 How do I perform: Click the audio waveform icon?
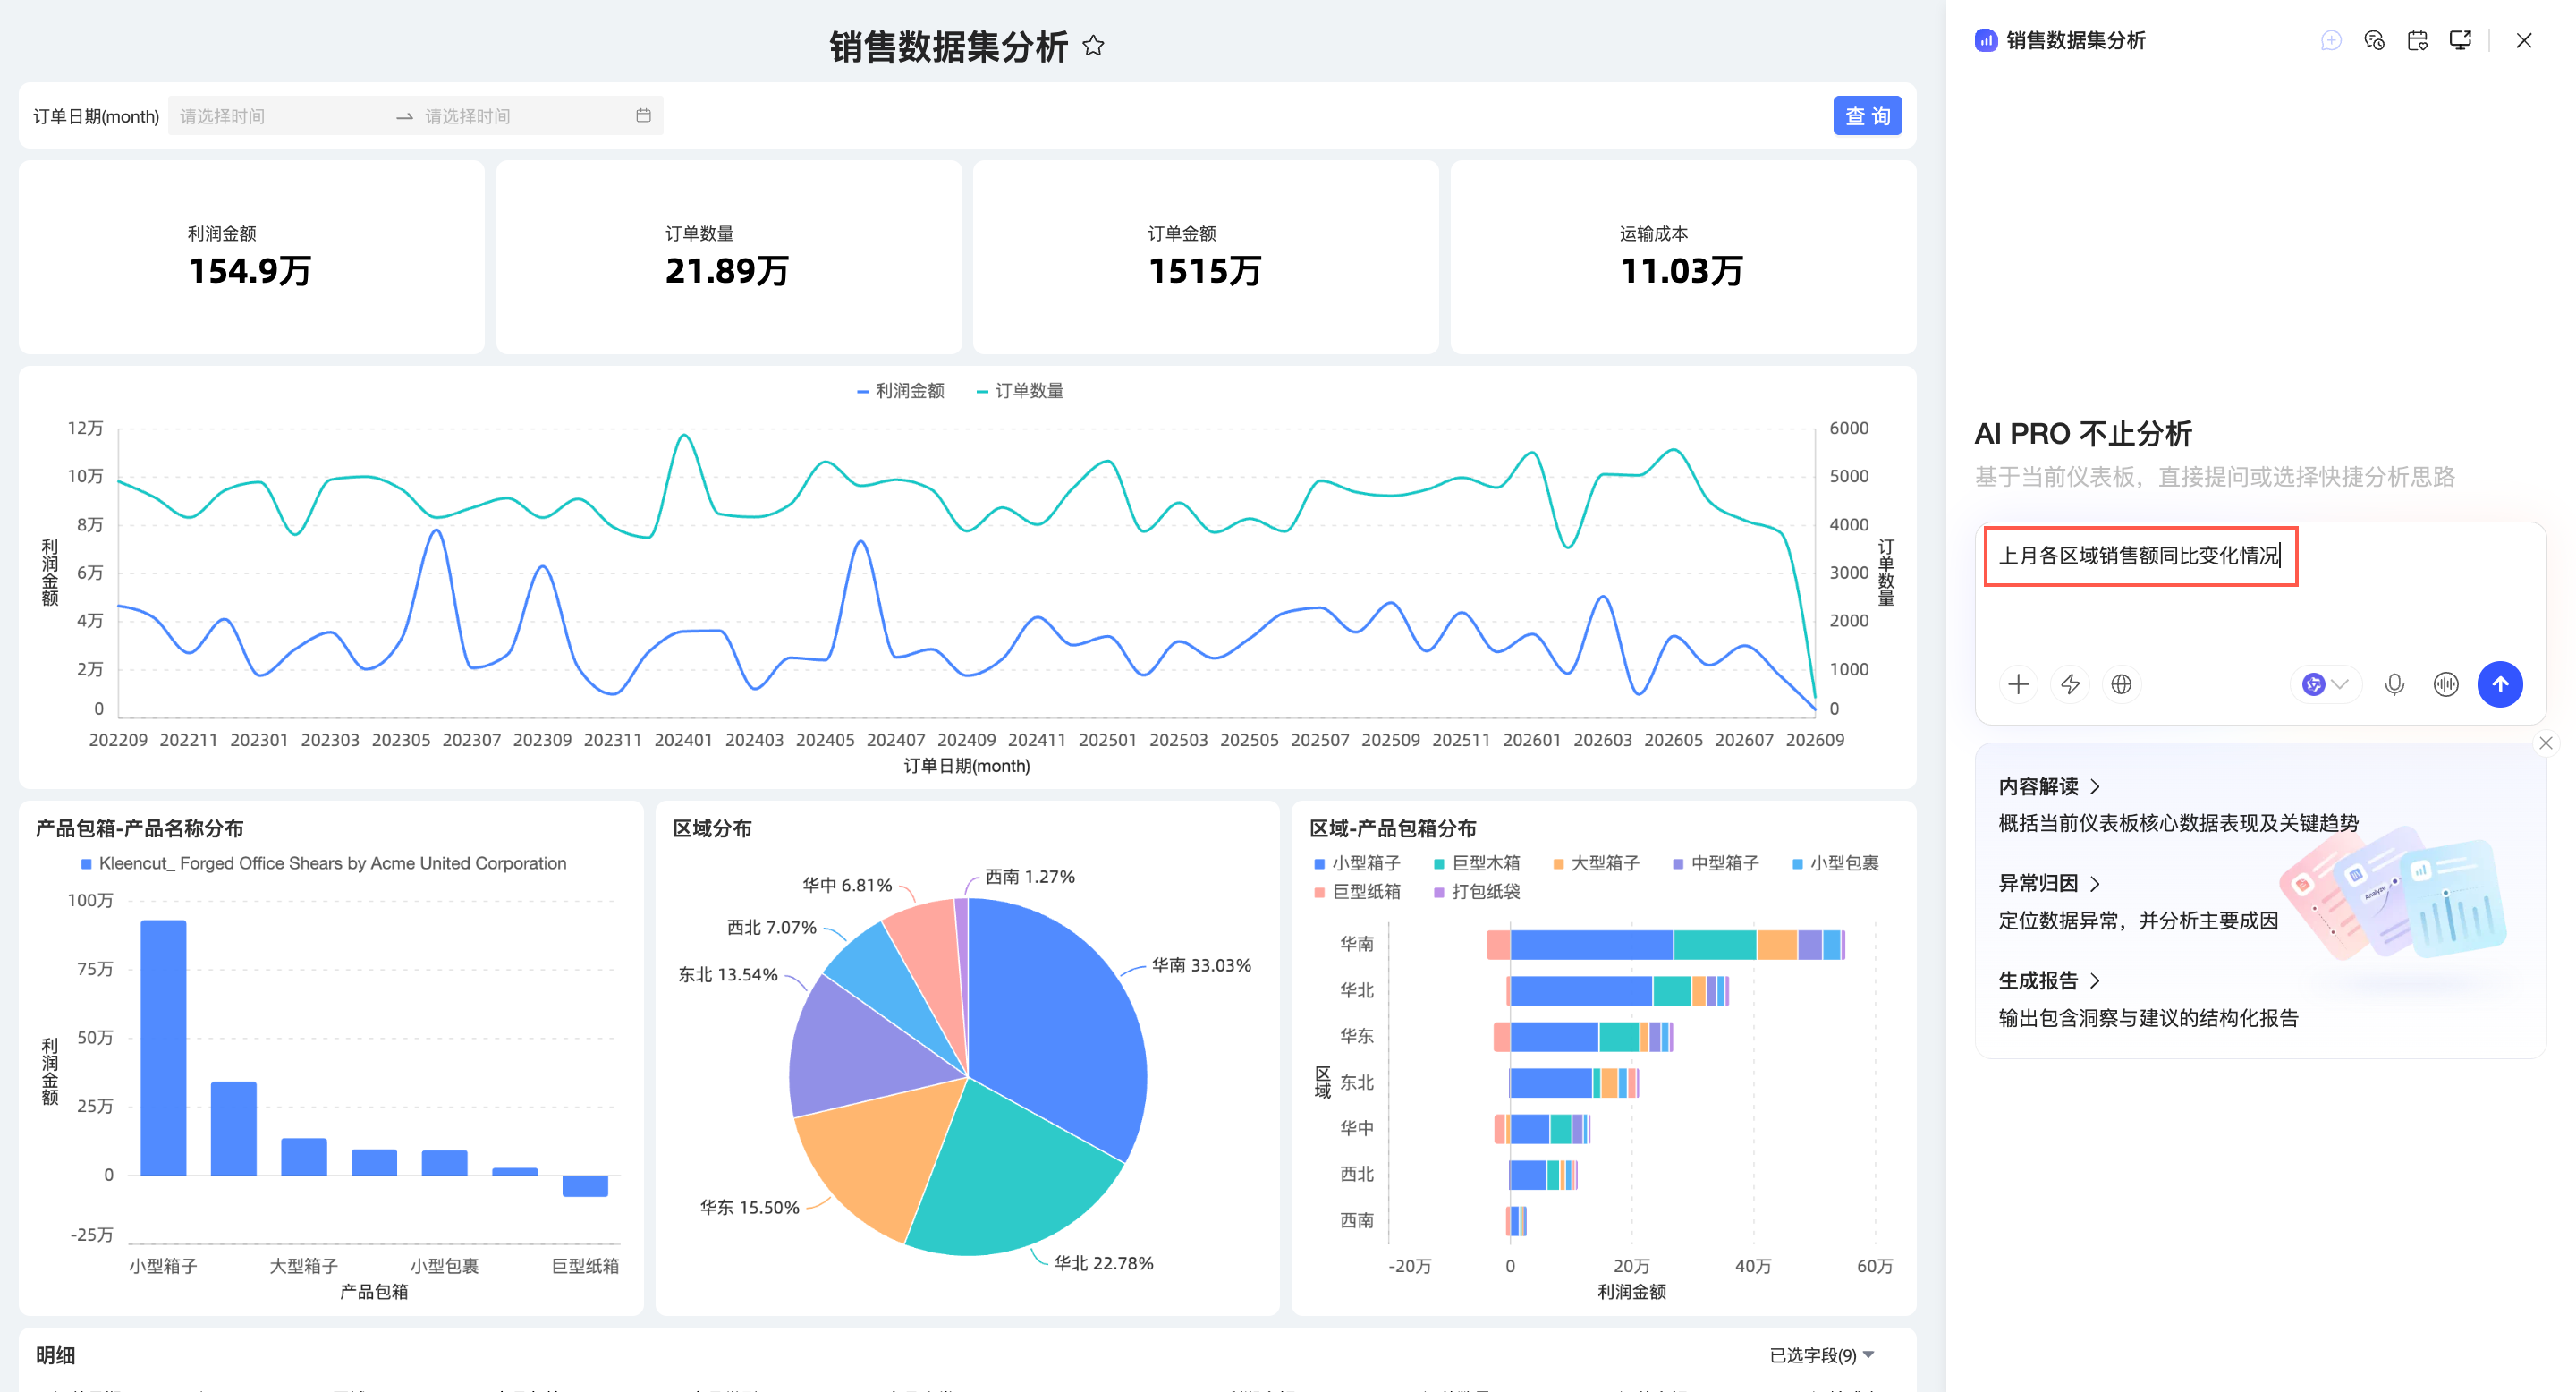pos(2446,684)
